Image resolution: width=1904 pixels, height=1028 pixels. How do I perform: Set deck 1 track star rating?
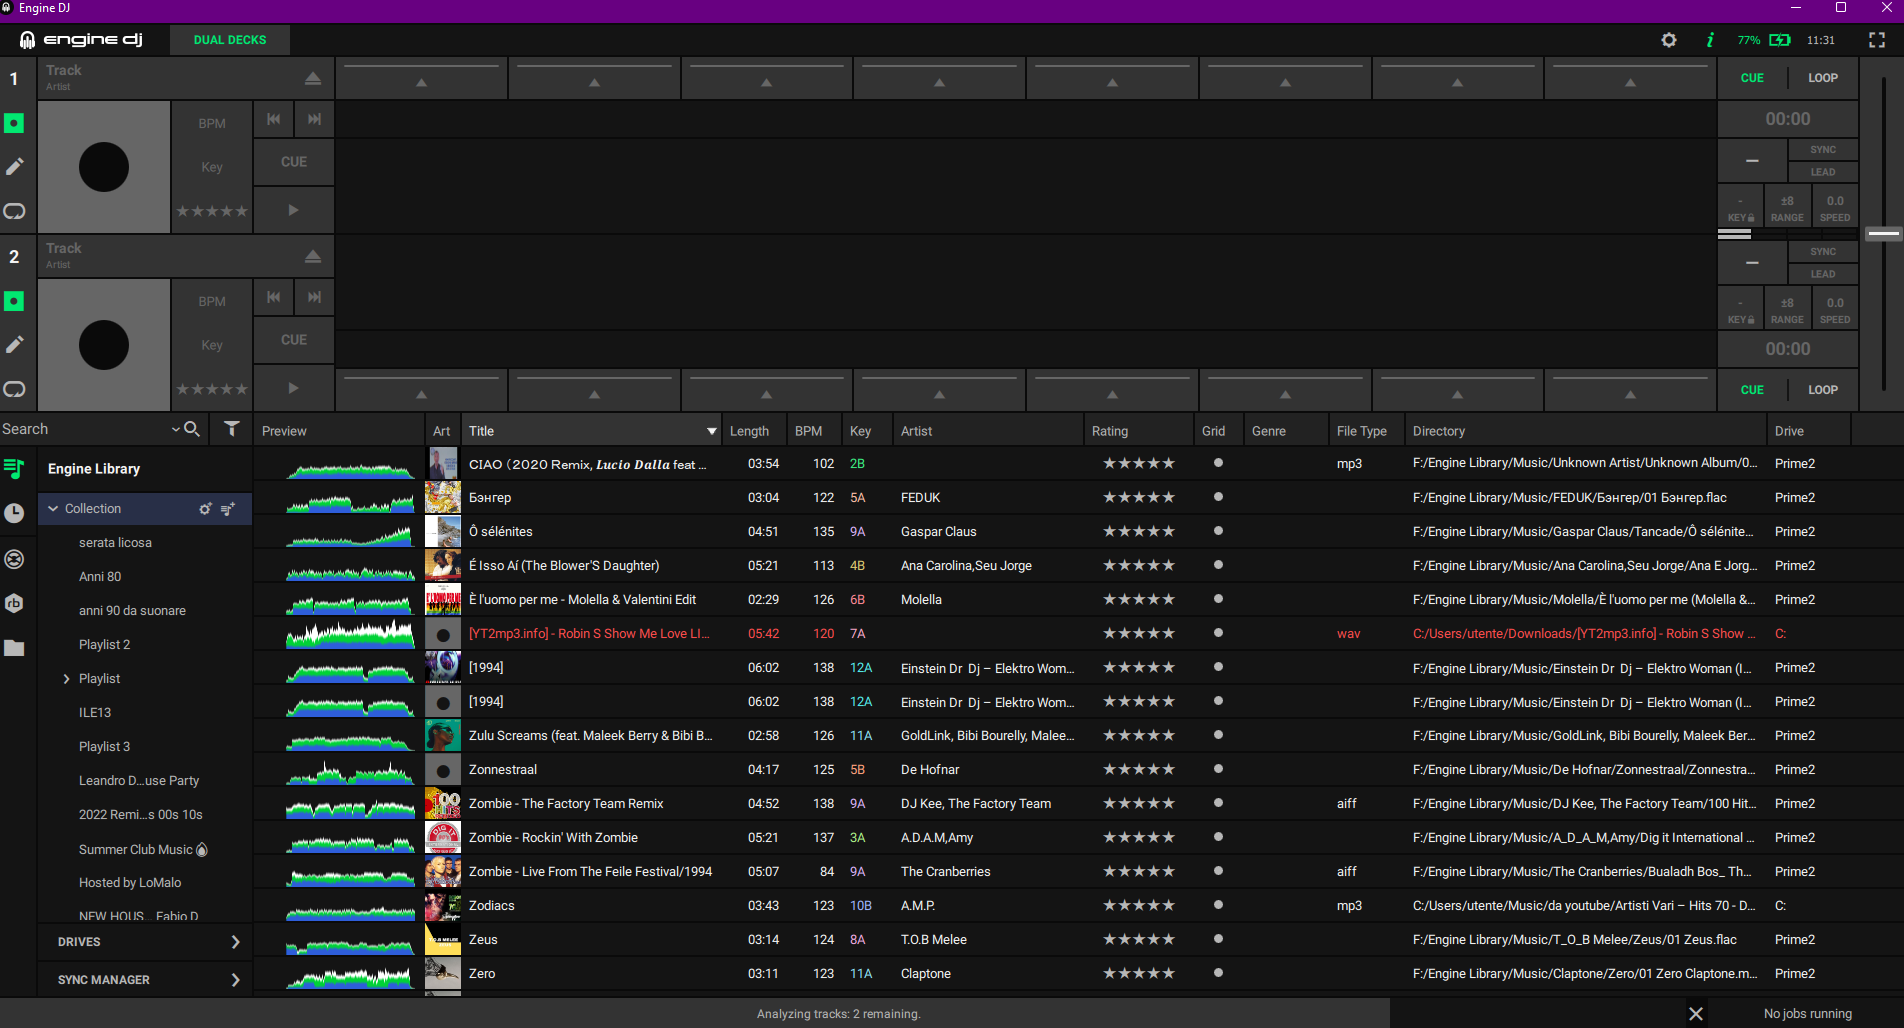pos(212,211)
